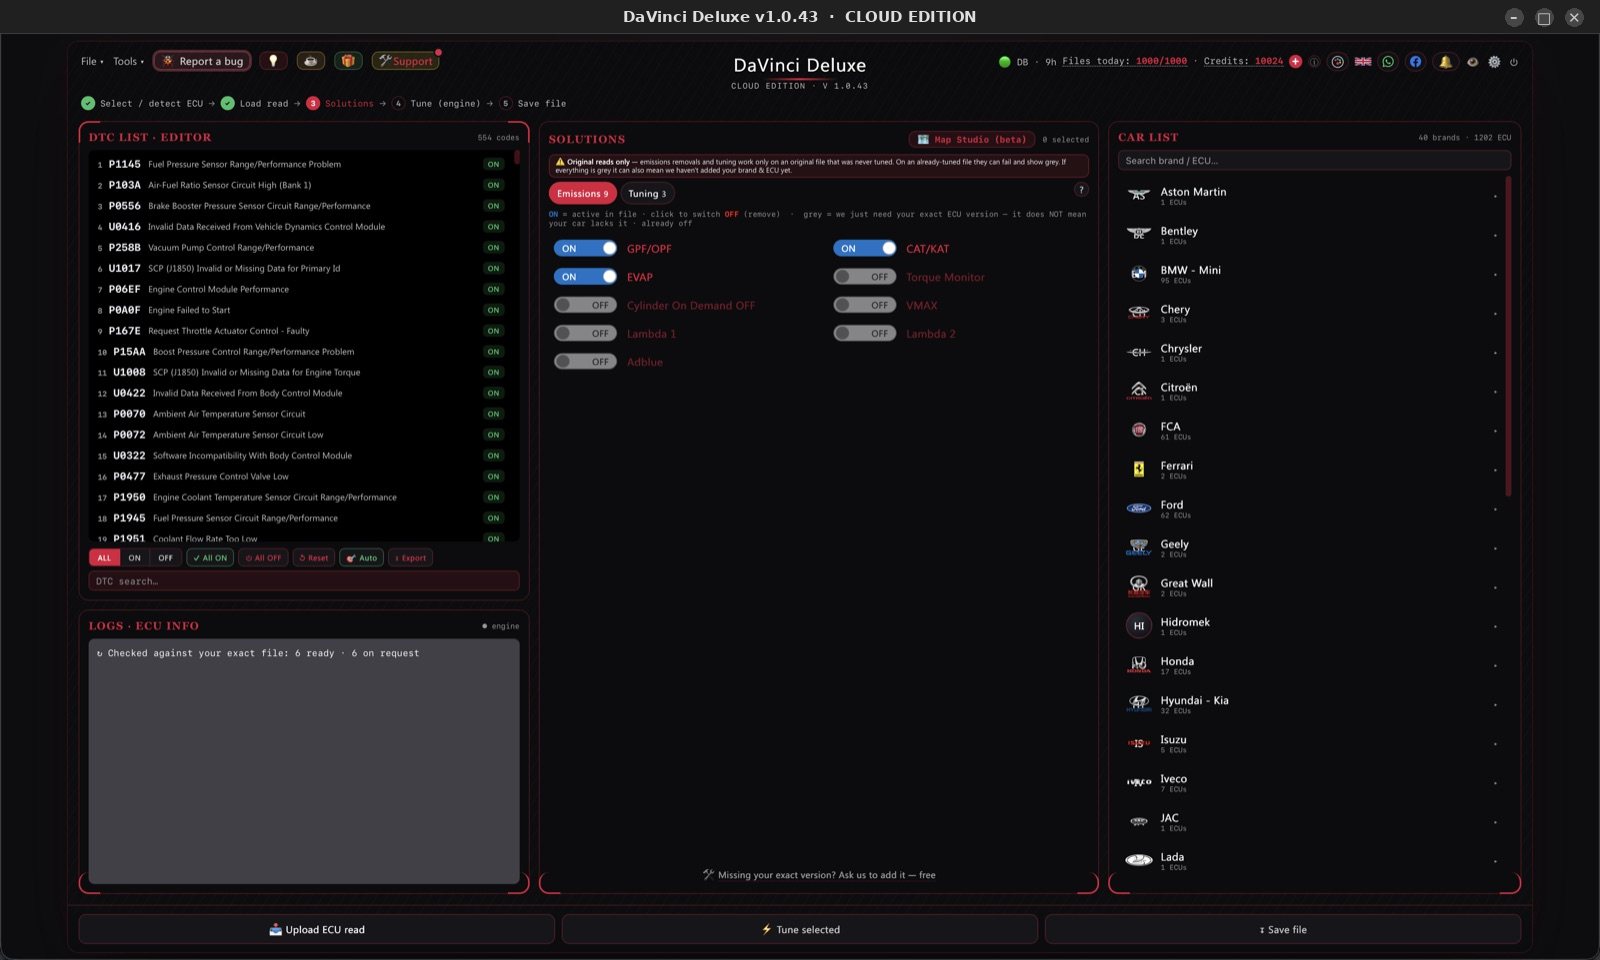
Task: Click the All OFF button
Action: tap(264, 558)
